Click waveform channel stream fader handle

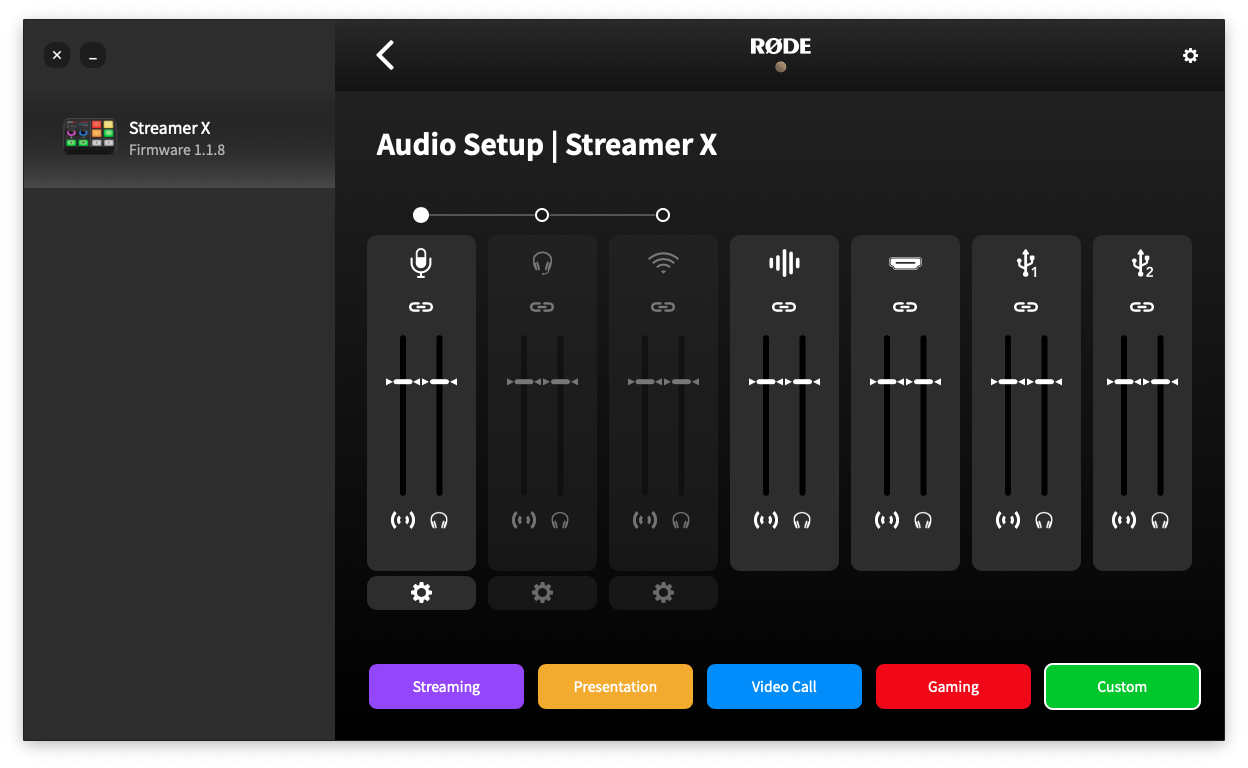[x=766, y=381]
